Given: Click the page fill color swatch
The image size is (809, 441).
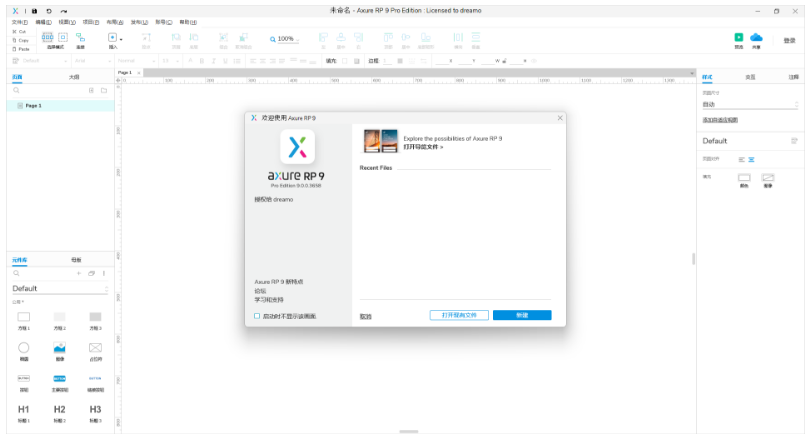Looking at the screenshot, I should click(744, 177).
